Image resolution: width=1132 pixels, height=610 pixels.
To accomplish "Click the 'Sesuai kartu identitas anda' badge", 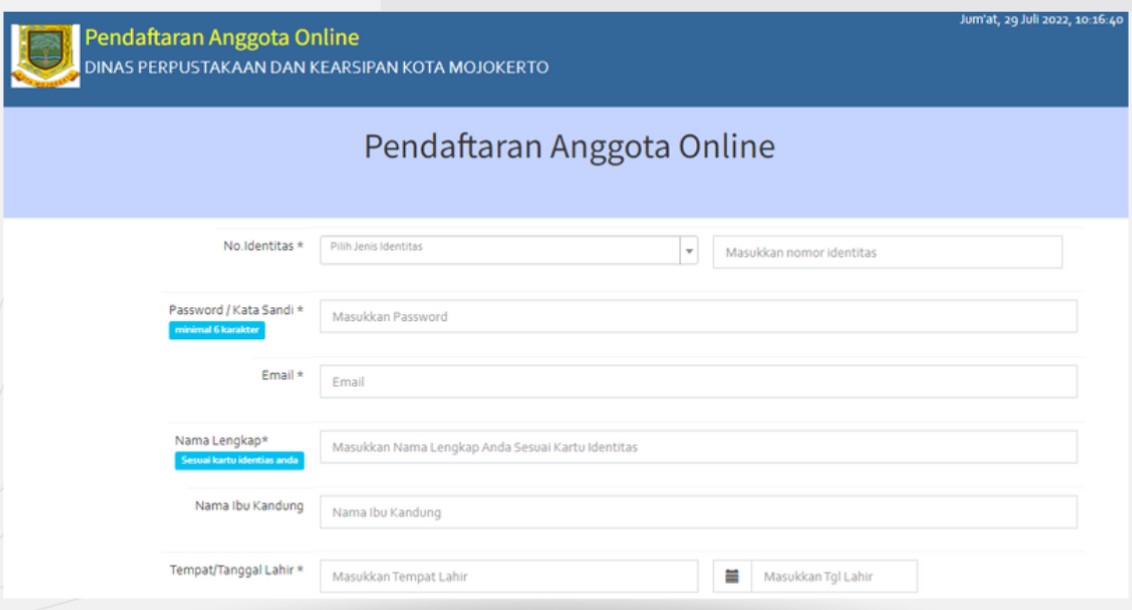I will (x=239, y=460).
